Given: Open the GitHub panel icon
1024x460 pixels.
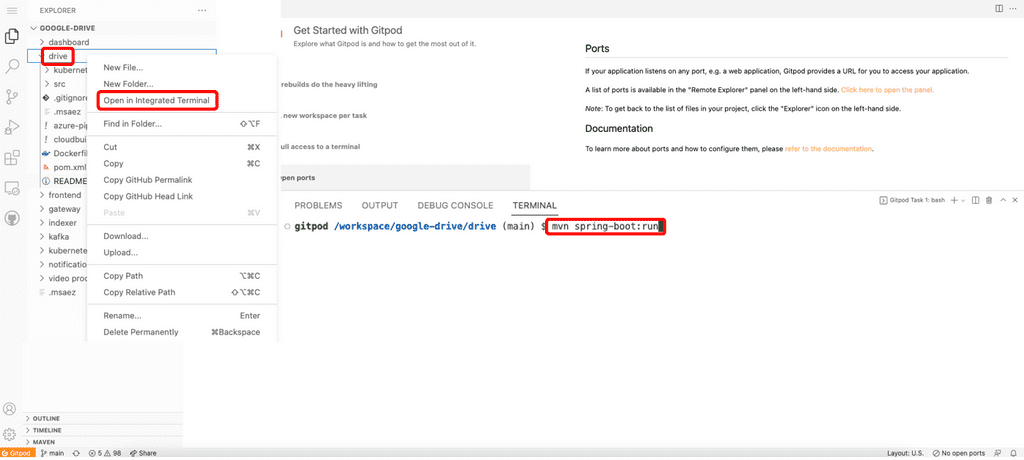Looking at the screenshot, I should (12, 217).
